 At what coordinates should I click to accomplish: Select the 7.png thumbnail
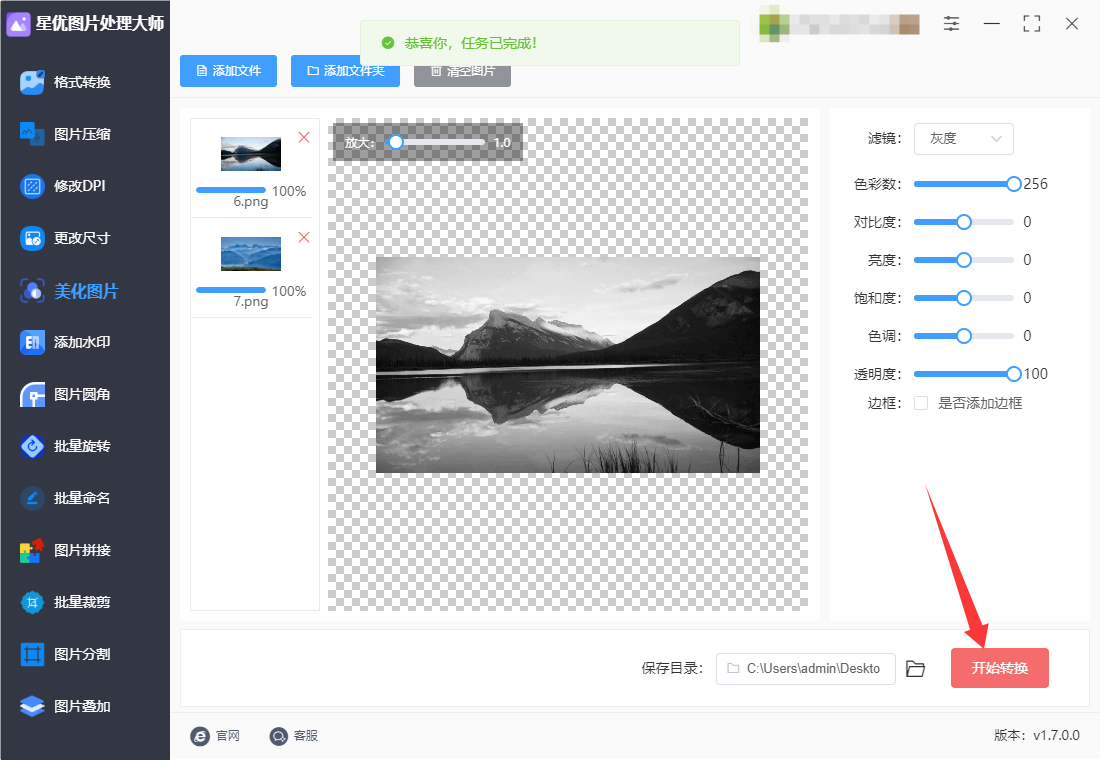pos(250,253)
